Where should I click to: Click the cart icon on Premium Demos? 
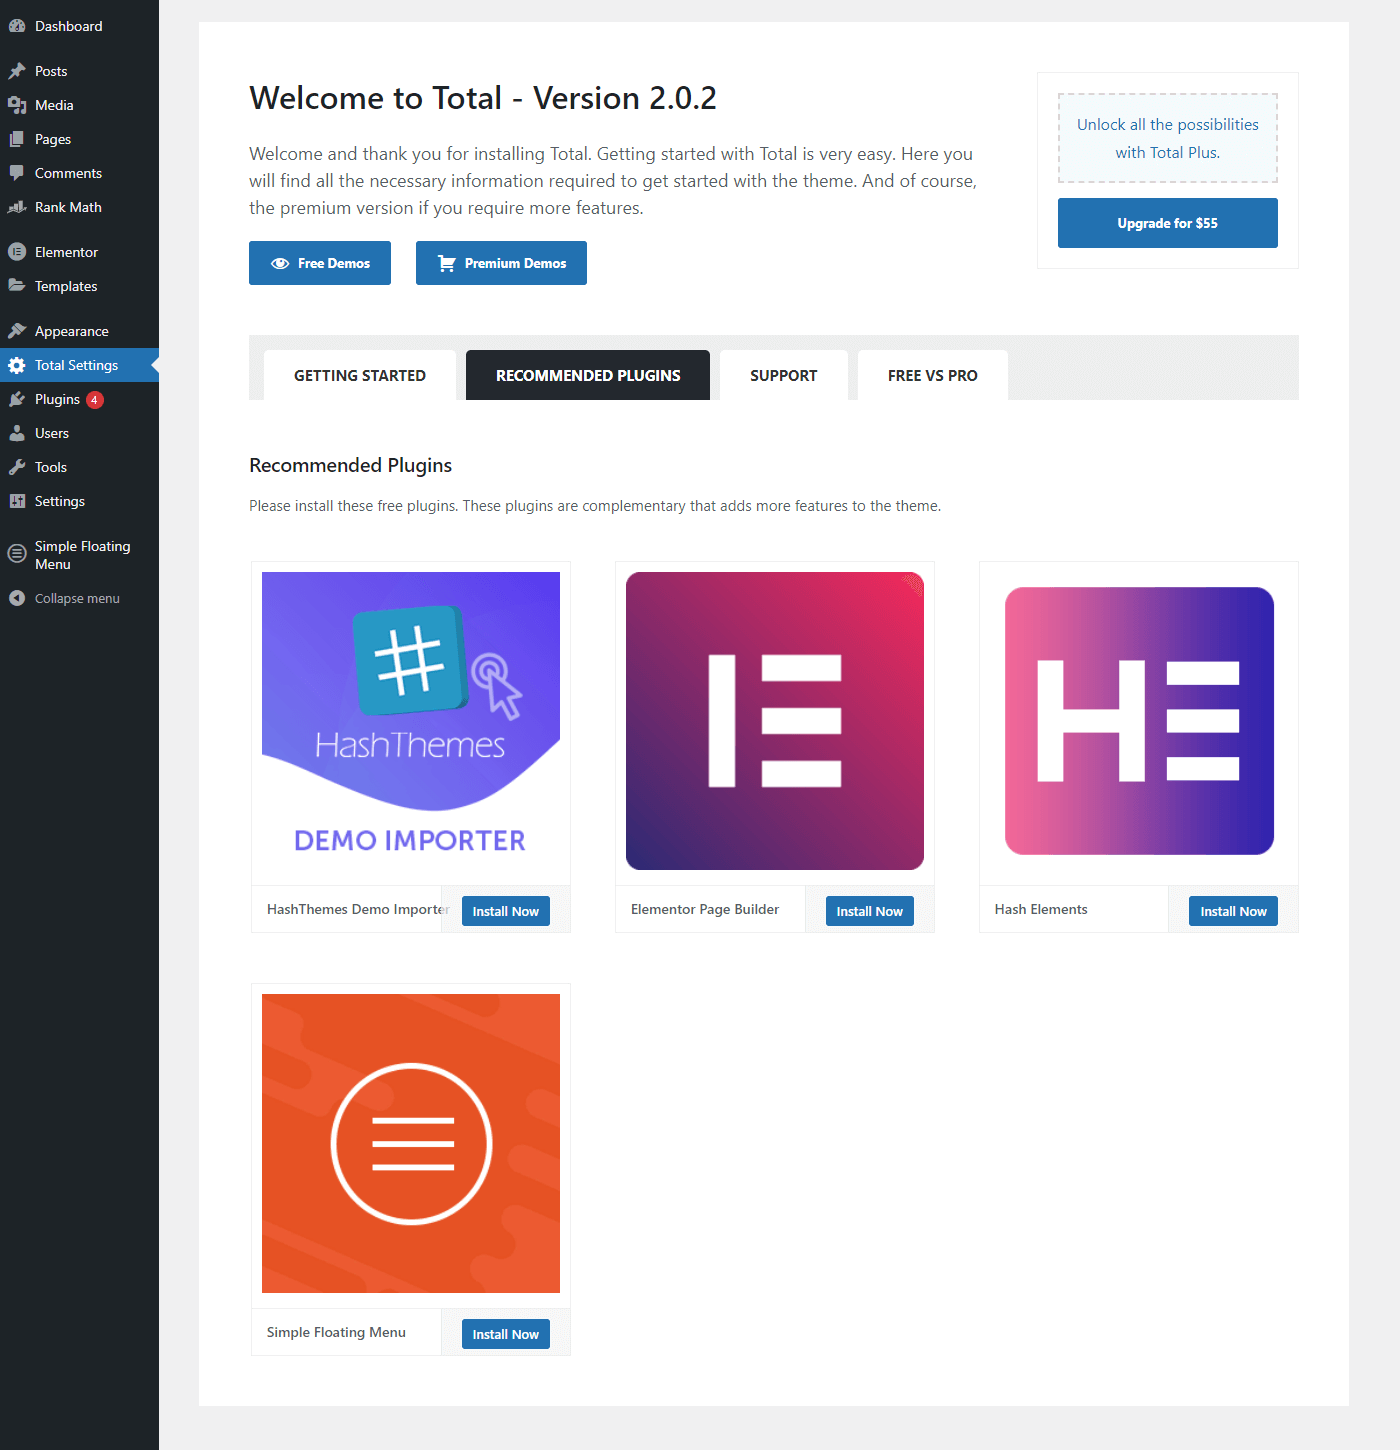[x=447, y=263]
